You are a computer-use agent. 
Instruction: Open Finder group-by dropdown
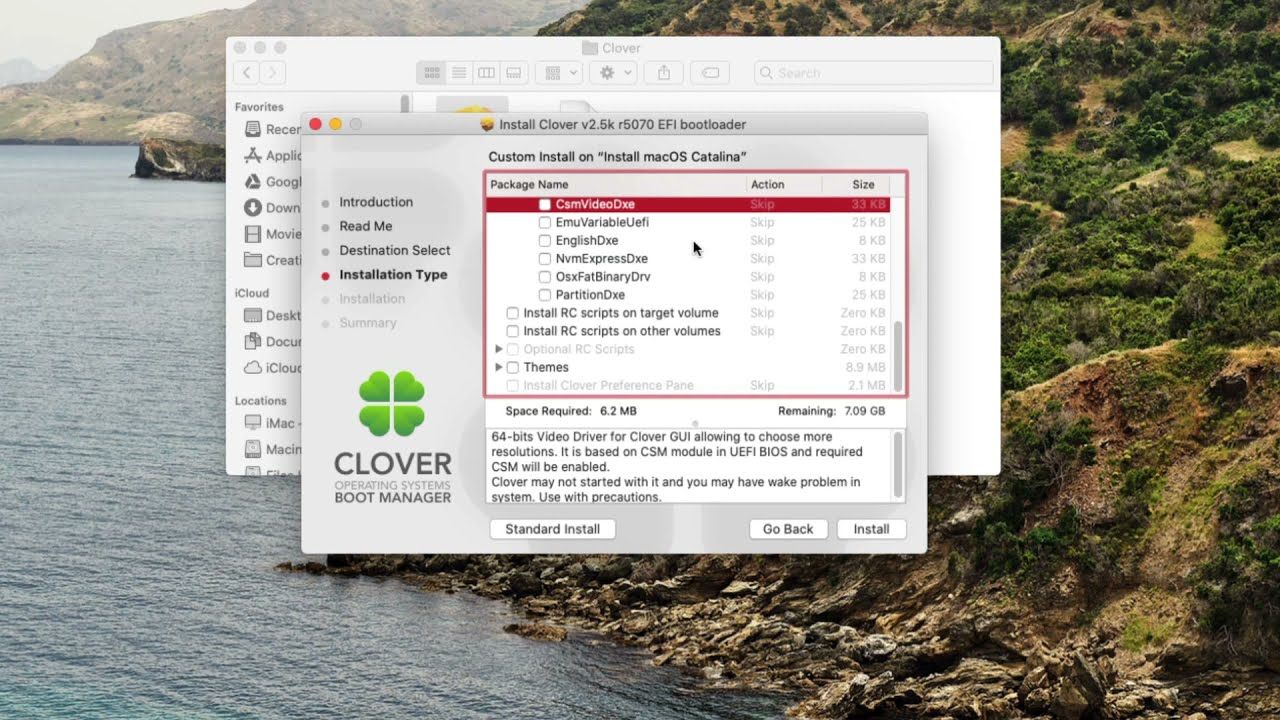click(x=559, y=73)
